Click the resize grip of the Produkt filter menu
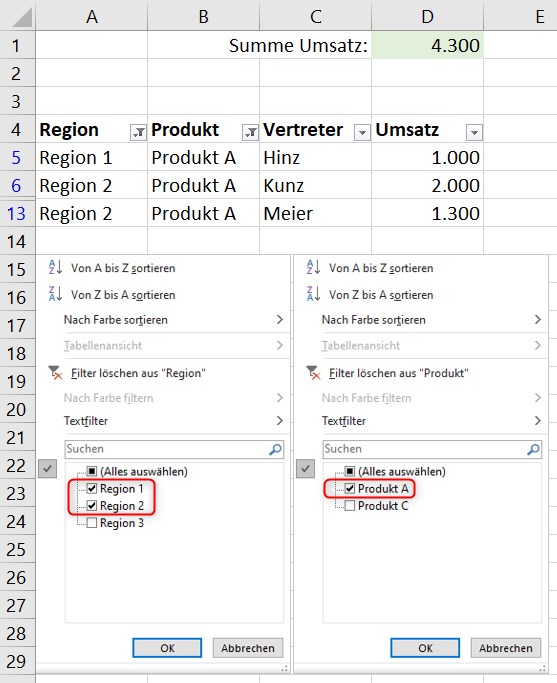Image resolution: width=557 pixels, height=683 pixels. tap(542, 668)
